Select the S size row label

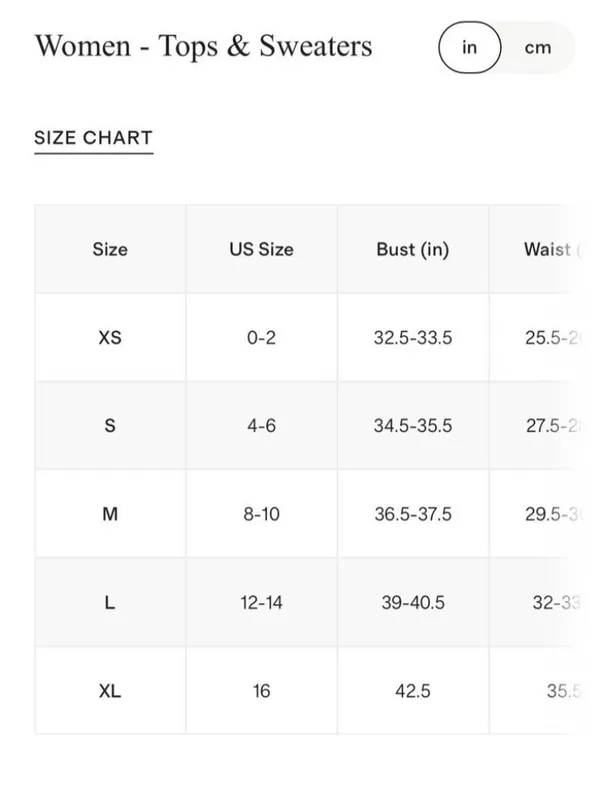(110, 426)
